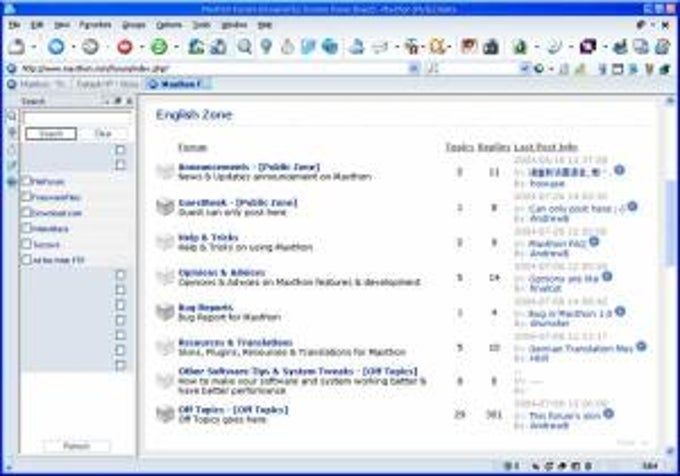
Task: Open dropdown arrow beside Refresh button
Action: [176, 47]
